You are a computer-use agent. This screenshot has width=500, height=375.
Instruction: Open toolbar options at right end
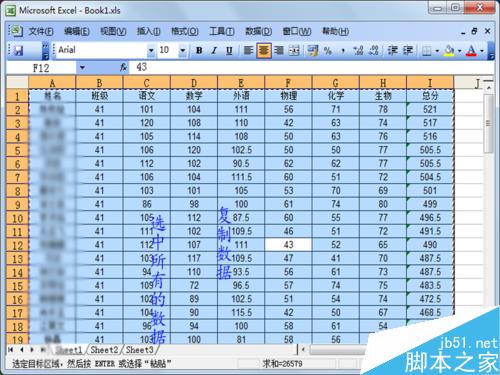pyautogui.click(x=490, y=51)
